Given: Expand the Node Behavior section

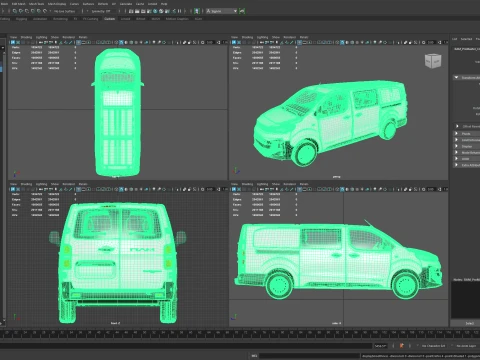Looking at the screenshot, I should pos(456,152).
